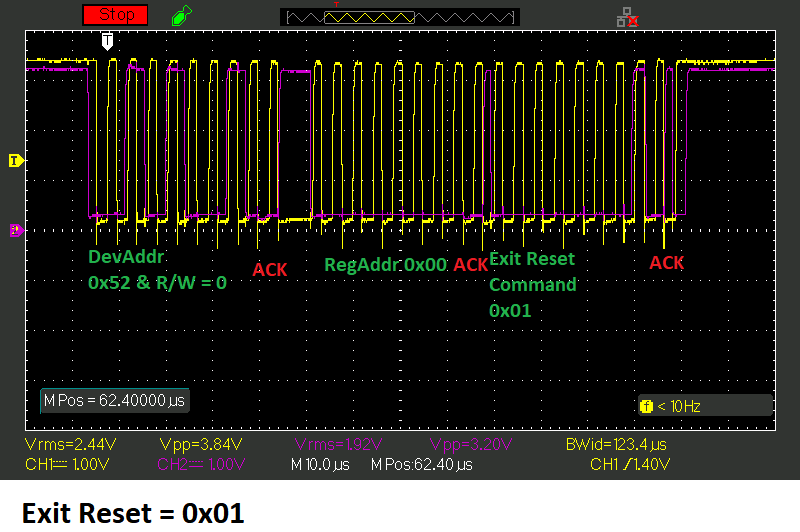Click the magenta channel 2 ground marker

tap(16, 230)
